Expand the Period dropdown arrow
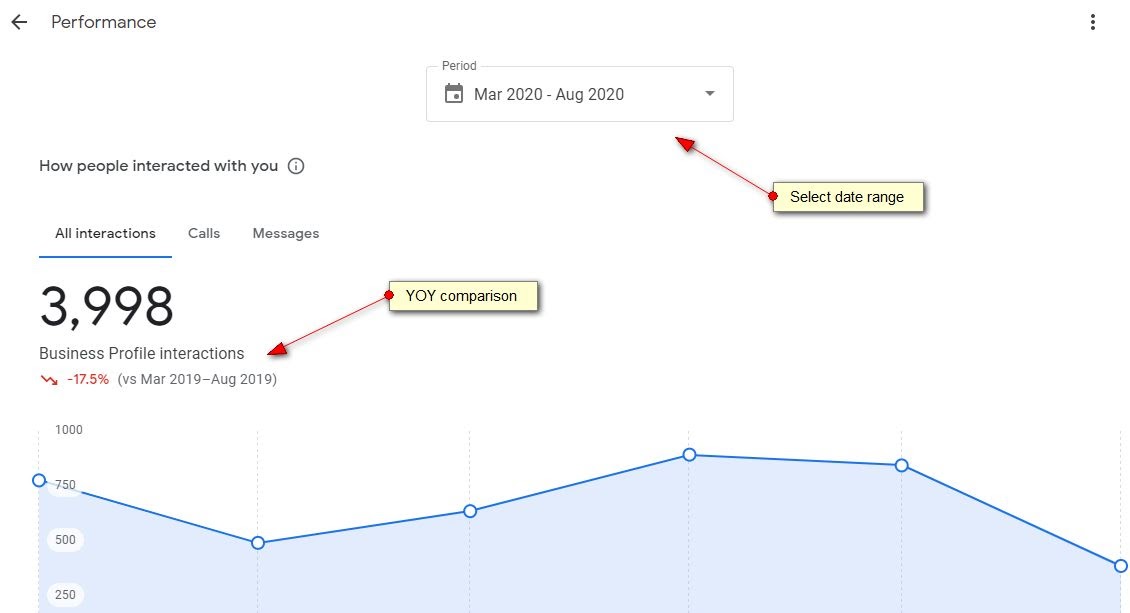 [x=710, y=94]
